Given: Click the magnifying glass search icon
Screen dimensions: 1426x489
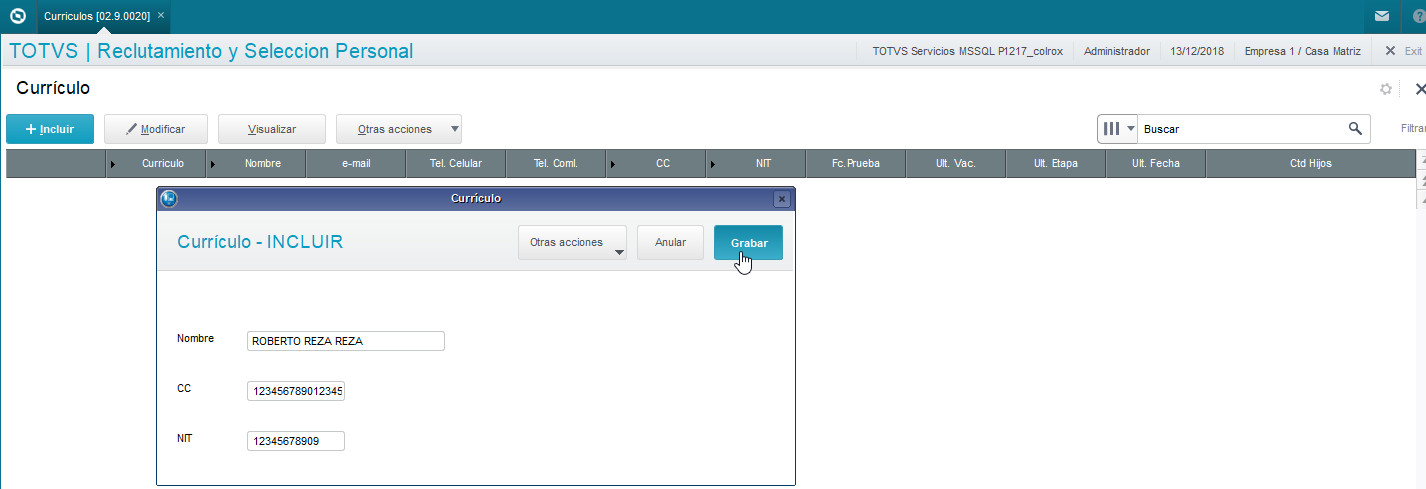Looking at the screenshot, I should [1355, 128].
